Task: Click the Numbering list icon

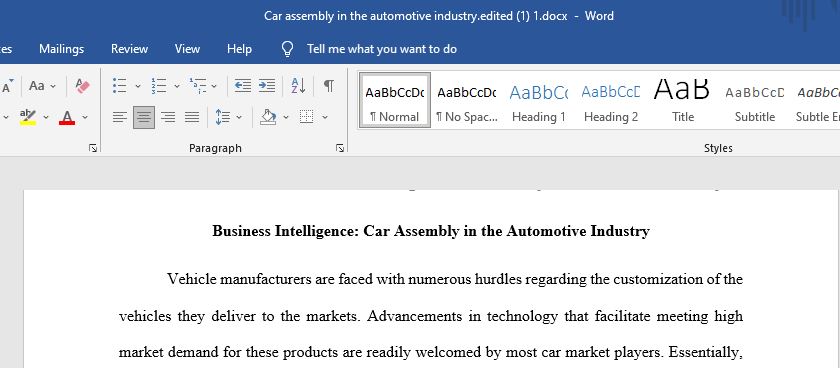Action: click(x=159, y=86)
